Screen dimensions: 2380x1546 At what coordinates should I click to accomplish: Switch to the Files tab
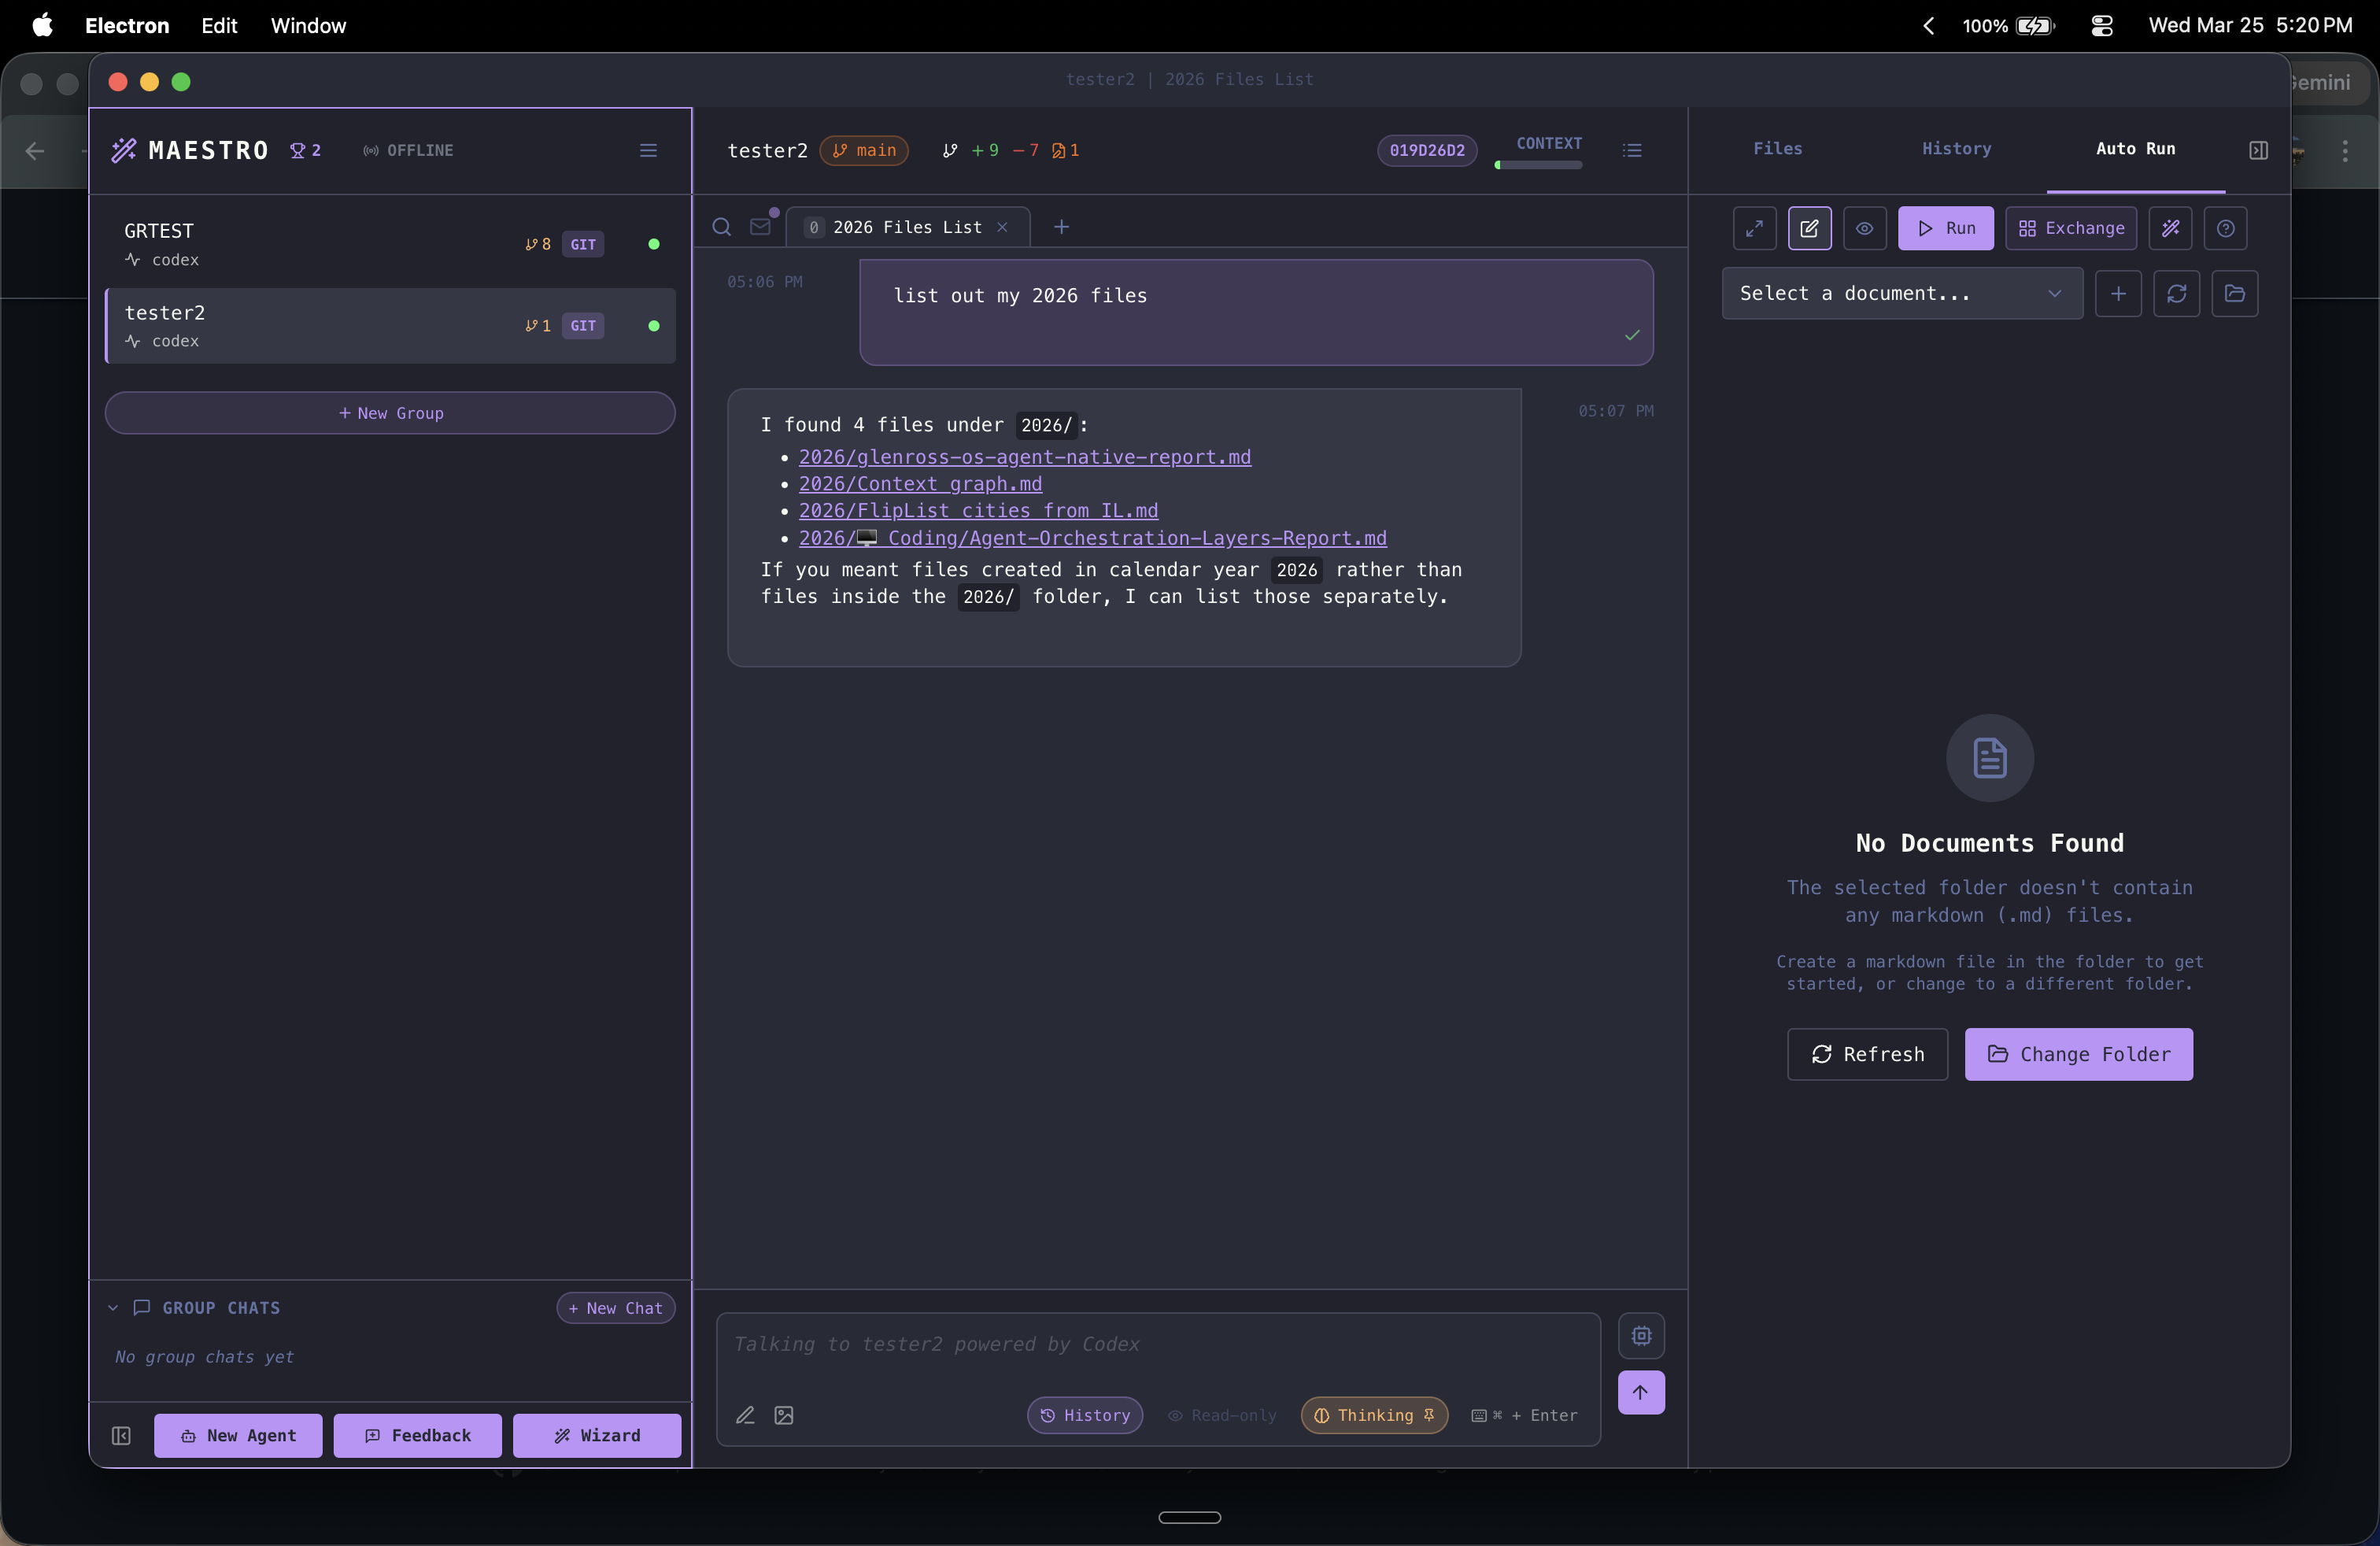pos(1777,148)
